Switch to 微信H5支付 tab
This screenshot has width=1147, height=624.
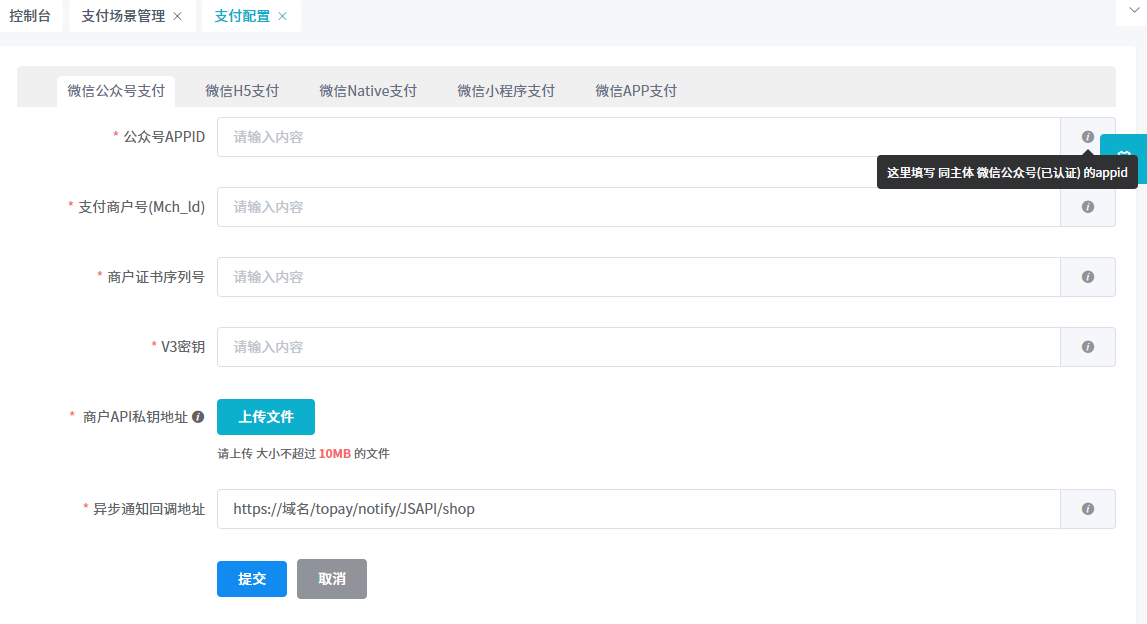pos(242,91)
